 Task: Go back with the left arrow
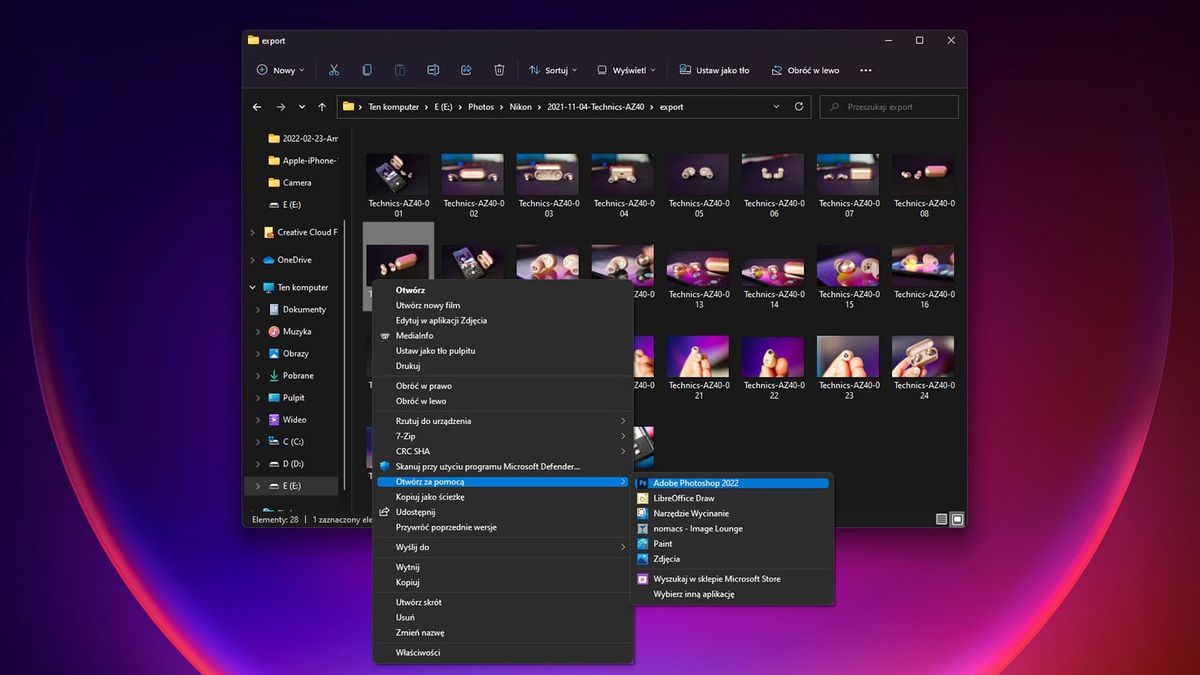(257, 106)
